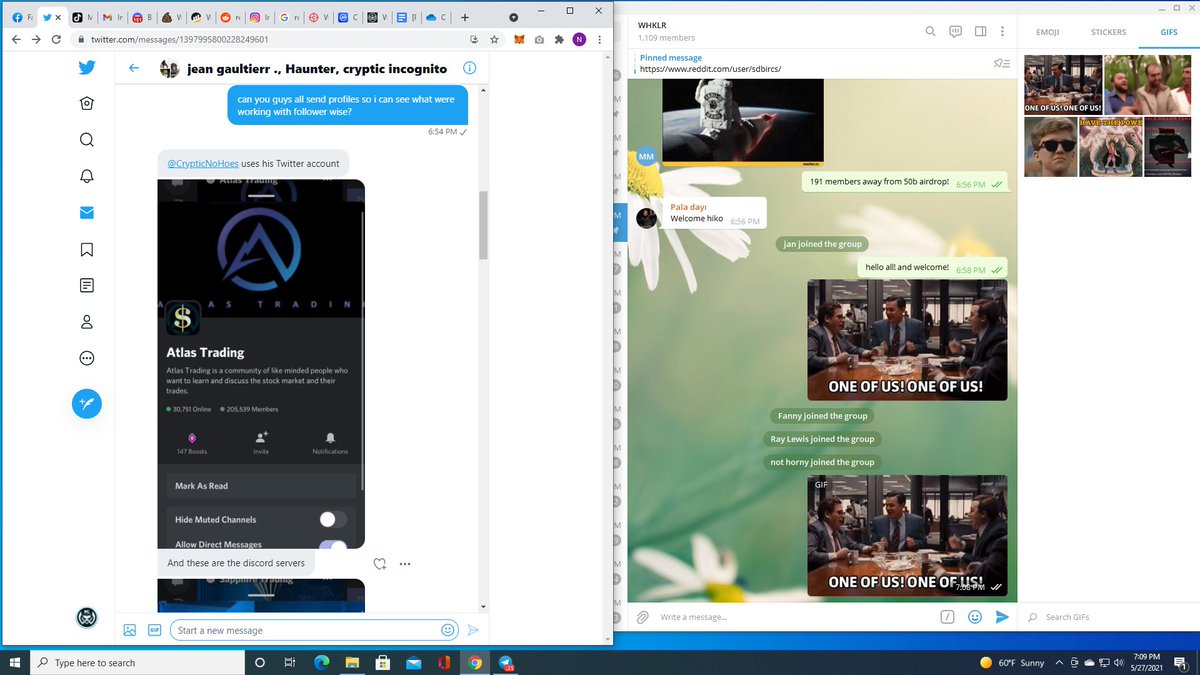1200x675 pixels.
Task: Switch to STICKERS tab in Telegram panel
Action: [x=1108, y=32]
